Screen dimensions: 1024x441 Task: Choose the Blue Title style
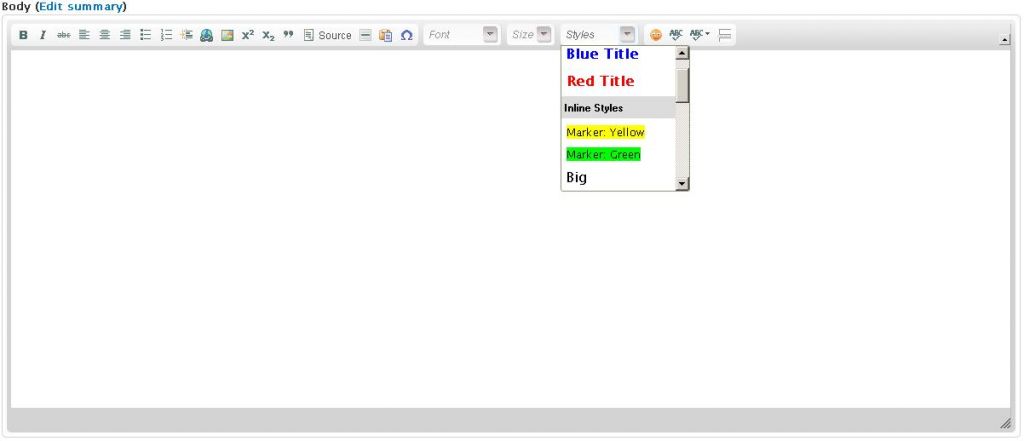tap(602, 54)
